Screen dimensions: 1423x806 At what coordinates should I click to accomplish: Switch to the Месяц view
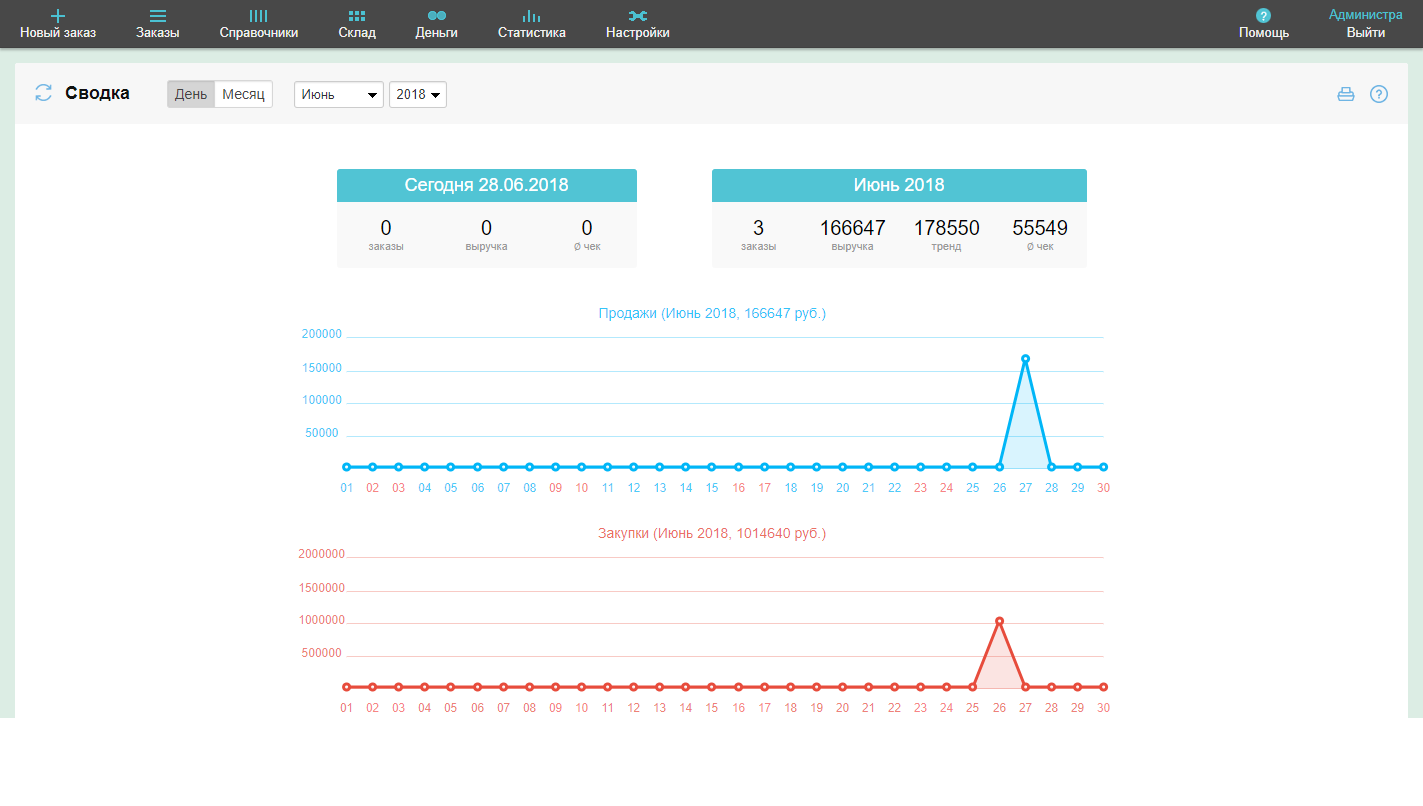(244, 94)
